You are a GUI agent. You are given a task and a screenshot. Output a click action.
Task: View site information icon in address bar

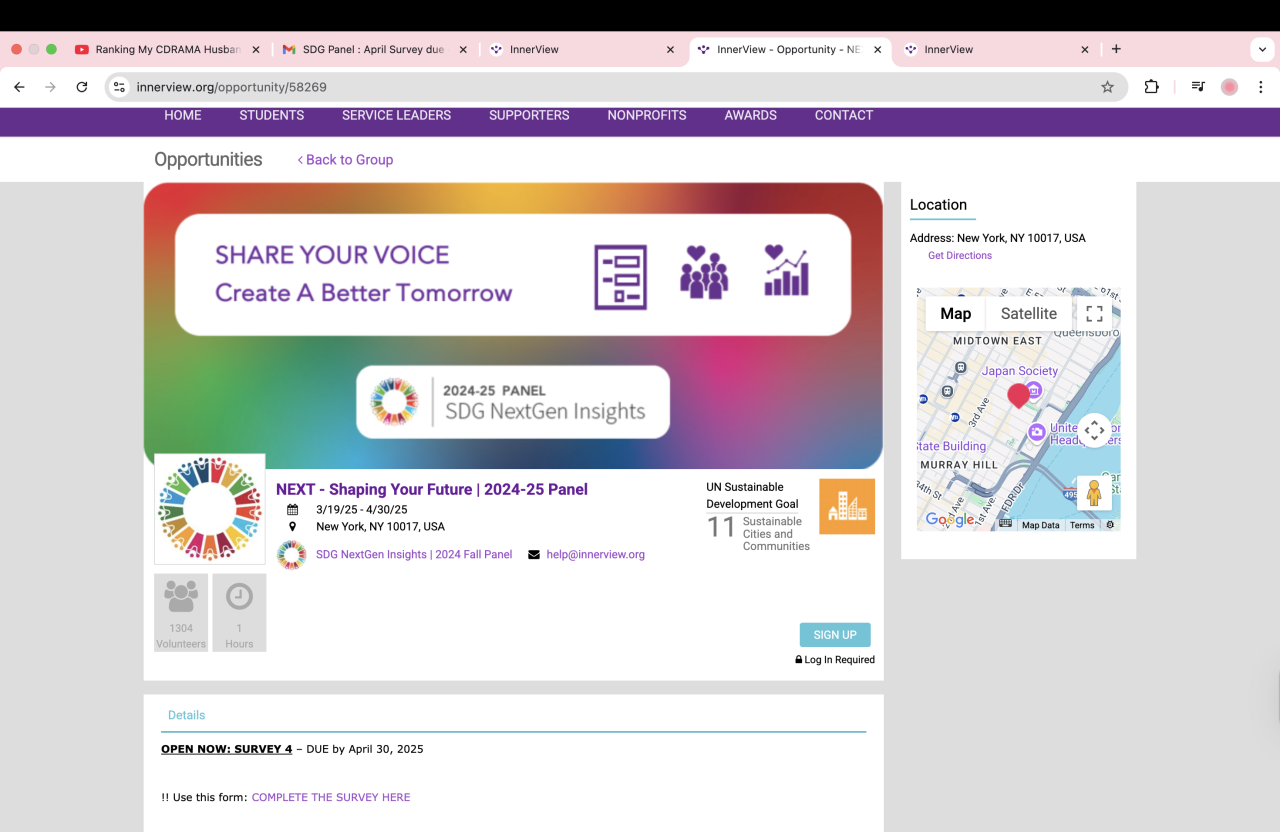tap(119, 87)
